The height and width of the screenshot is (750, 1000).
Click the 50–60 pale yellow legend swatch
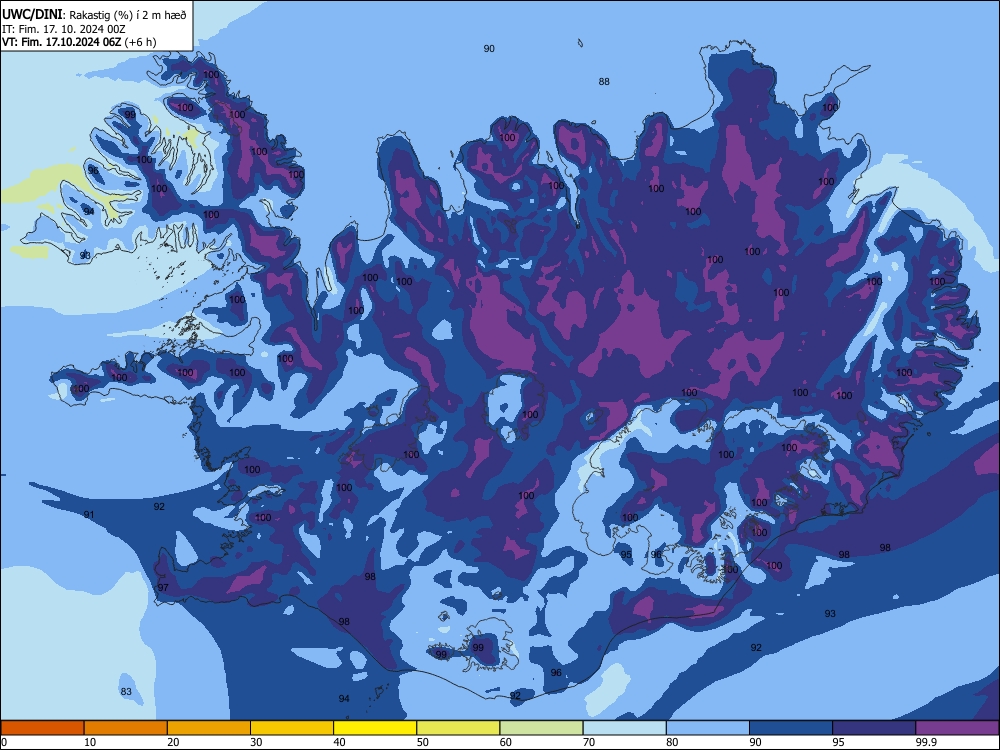(x=459, y=728)
